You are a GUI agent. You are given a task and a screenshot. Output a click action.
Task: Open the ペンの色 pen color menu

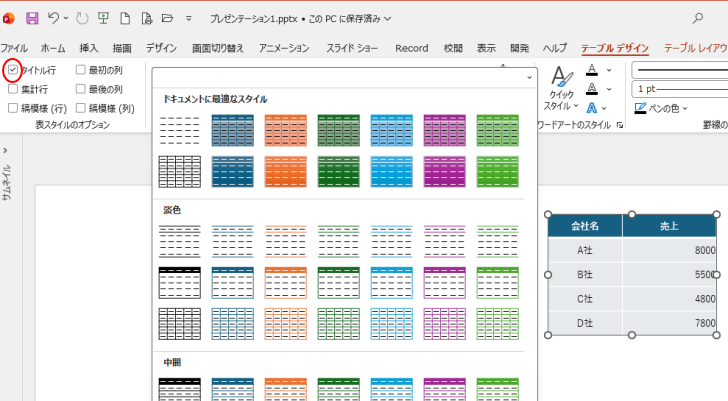click(661, 108)
